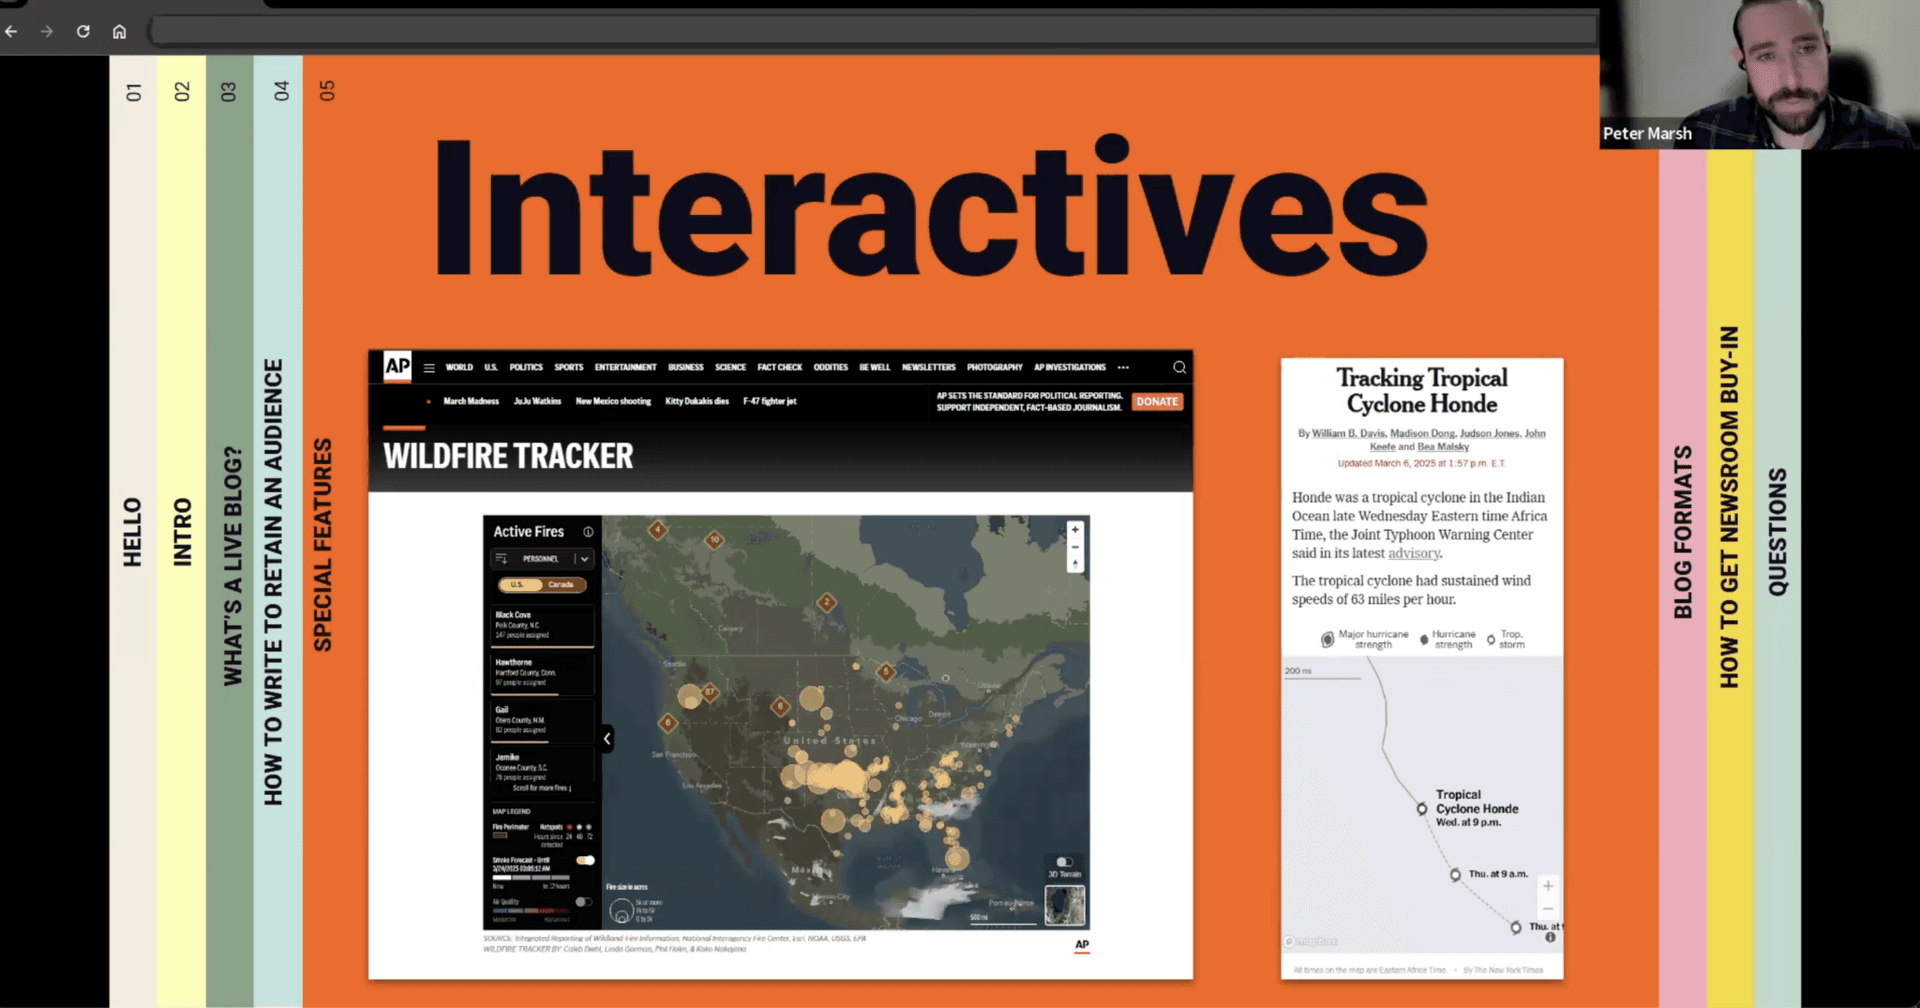Collapse the Active Fires side panel
This screenshot has height=1008, width=1920.
click(x=607, y=739)
